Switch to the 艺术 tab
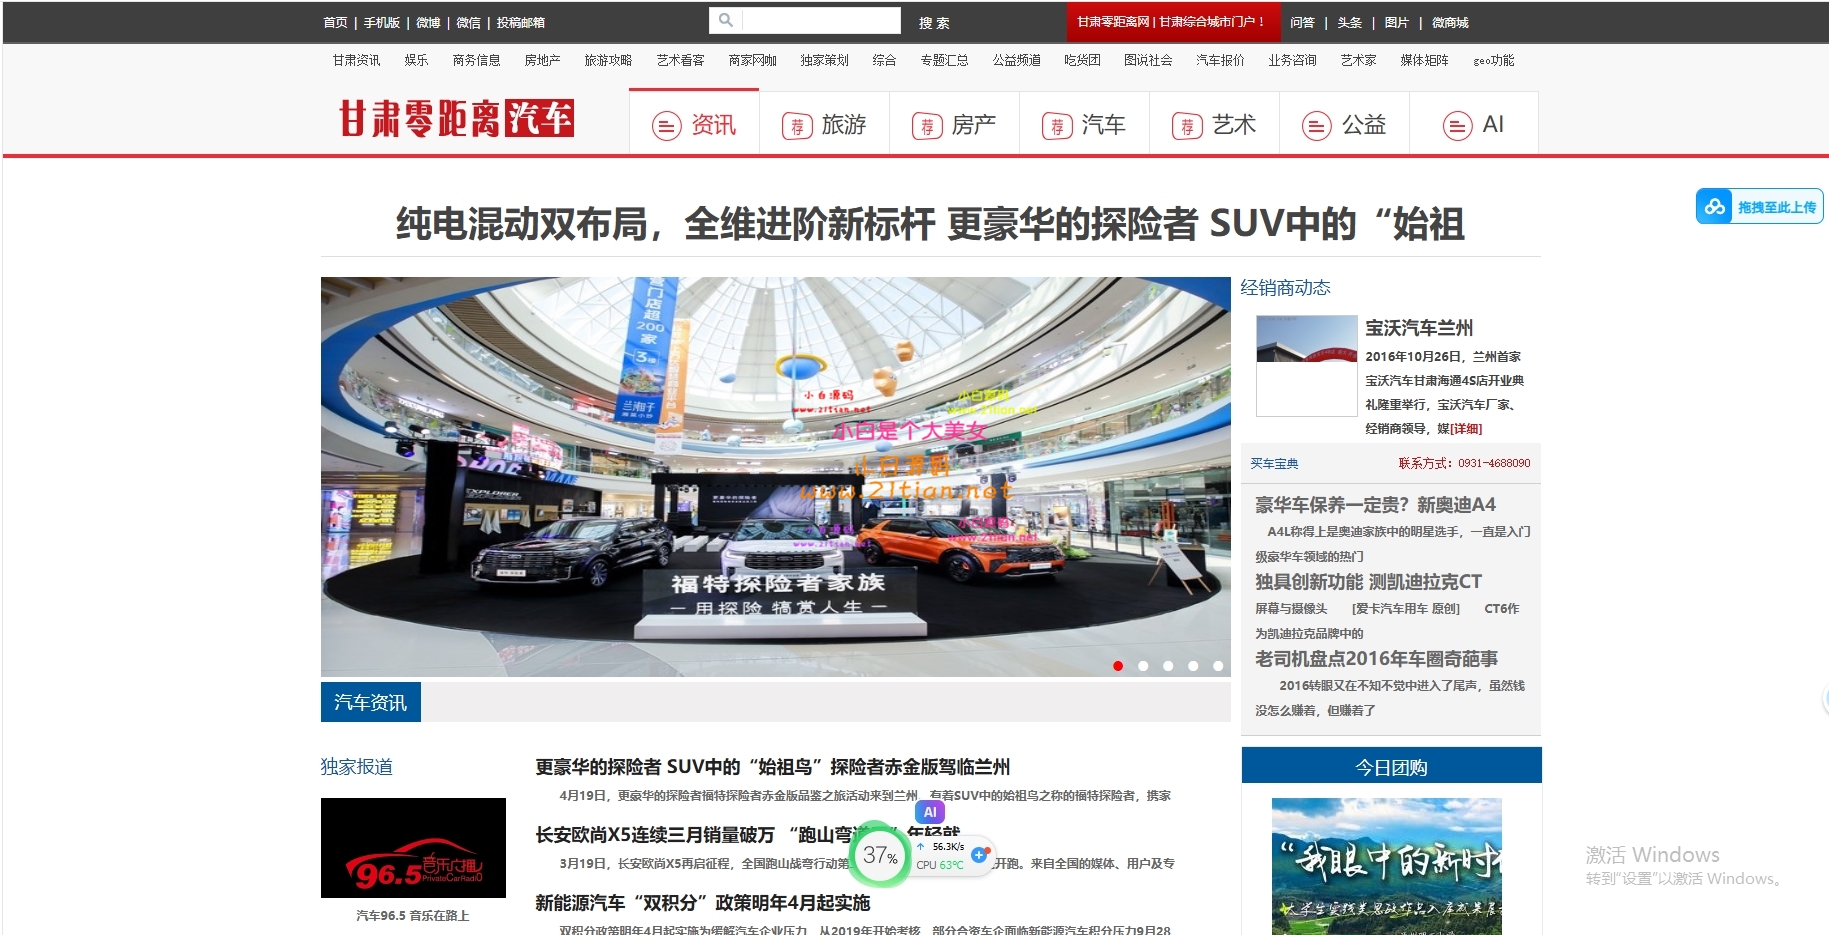 tap(1214, 124)
